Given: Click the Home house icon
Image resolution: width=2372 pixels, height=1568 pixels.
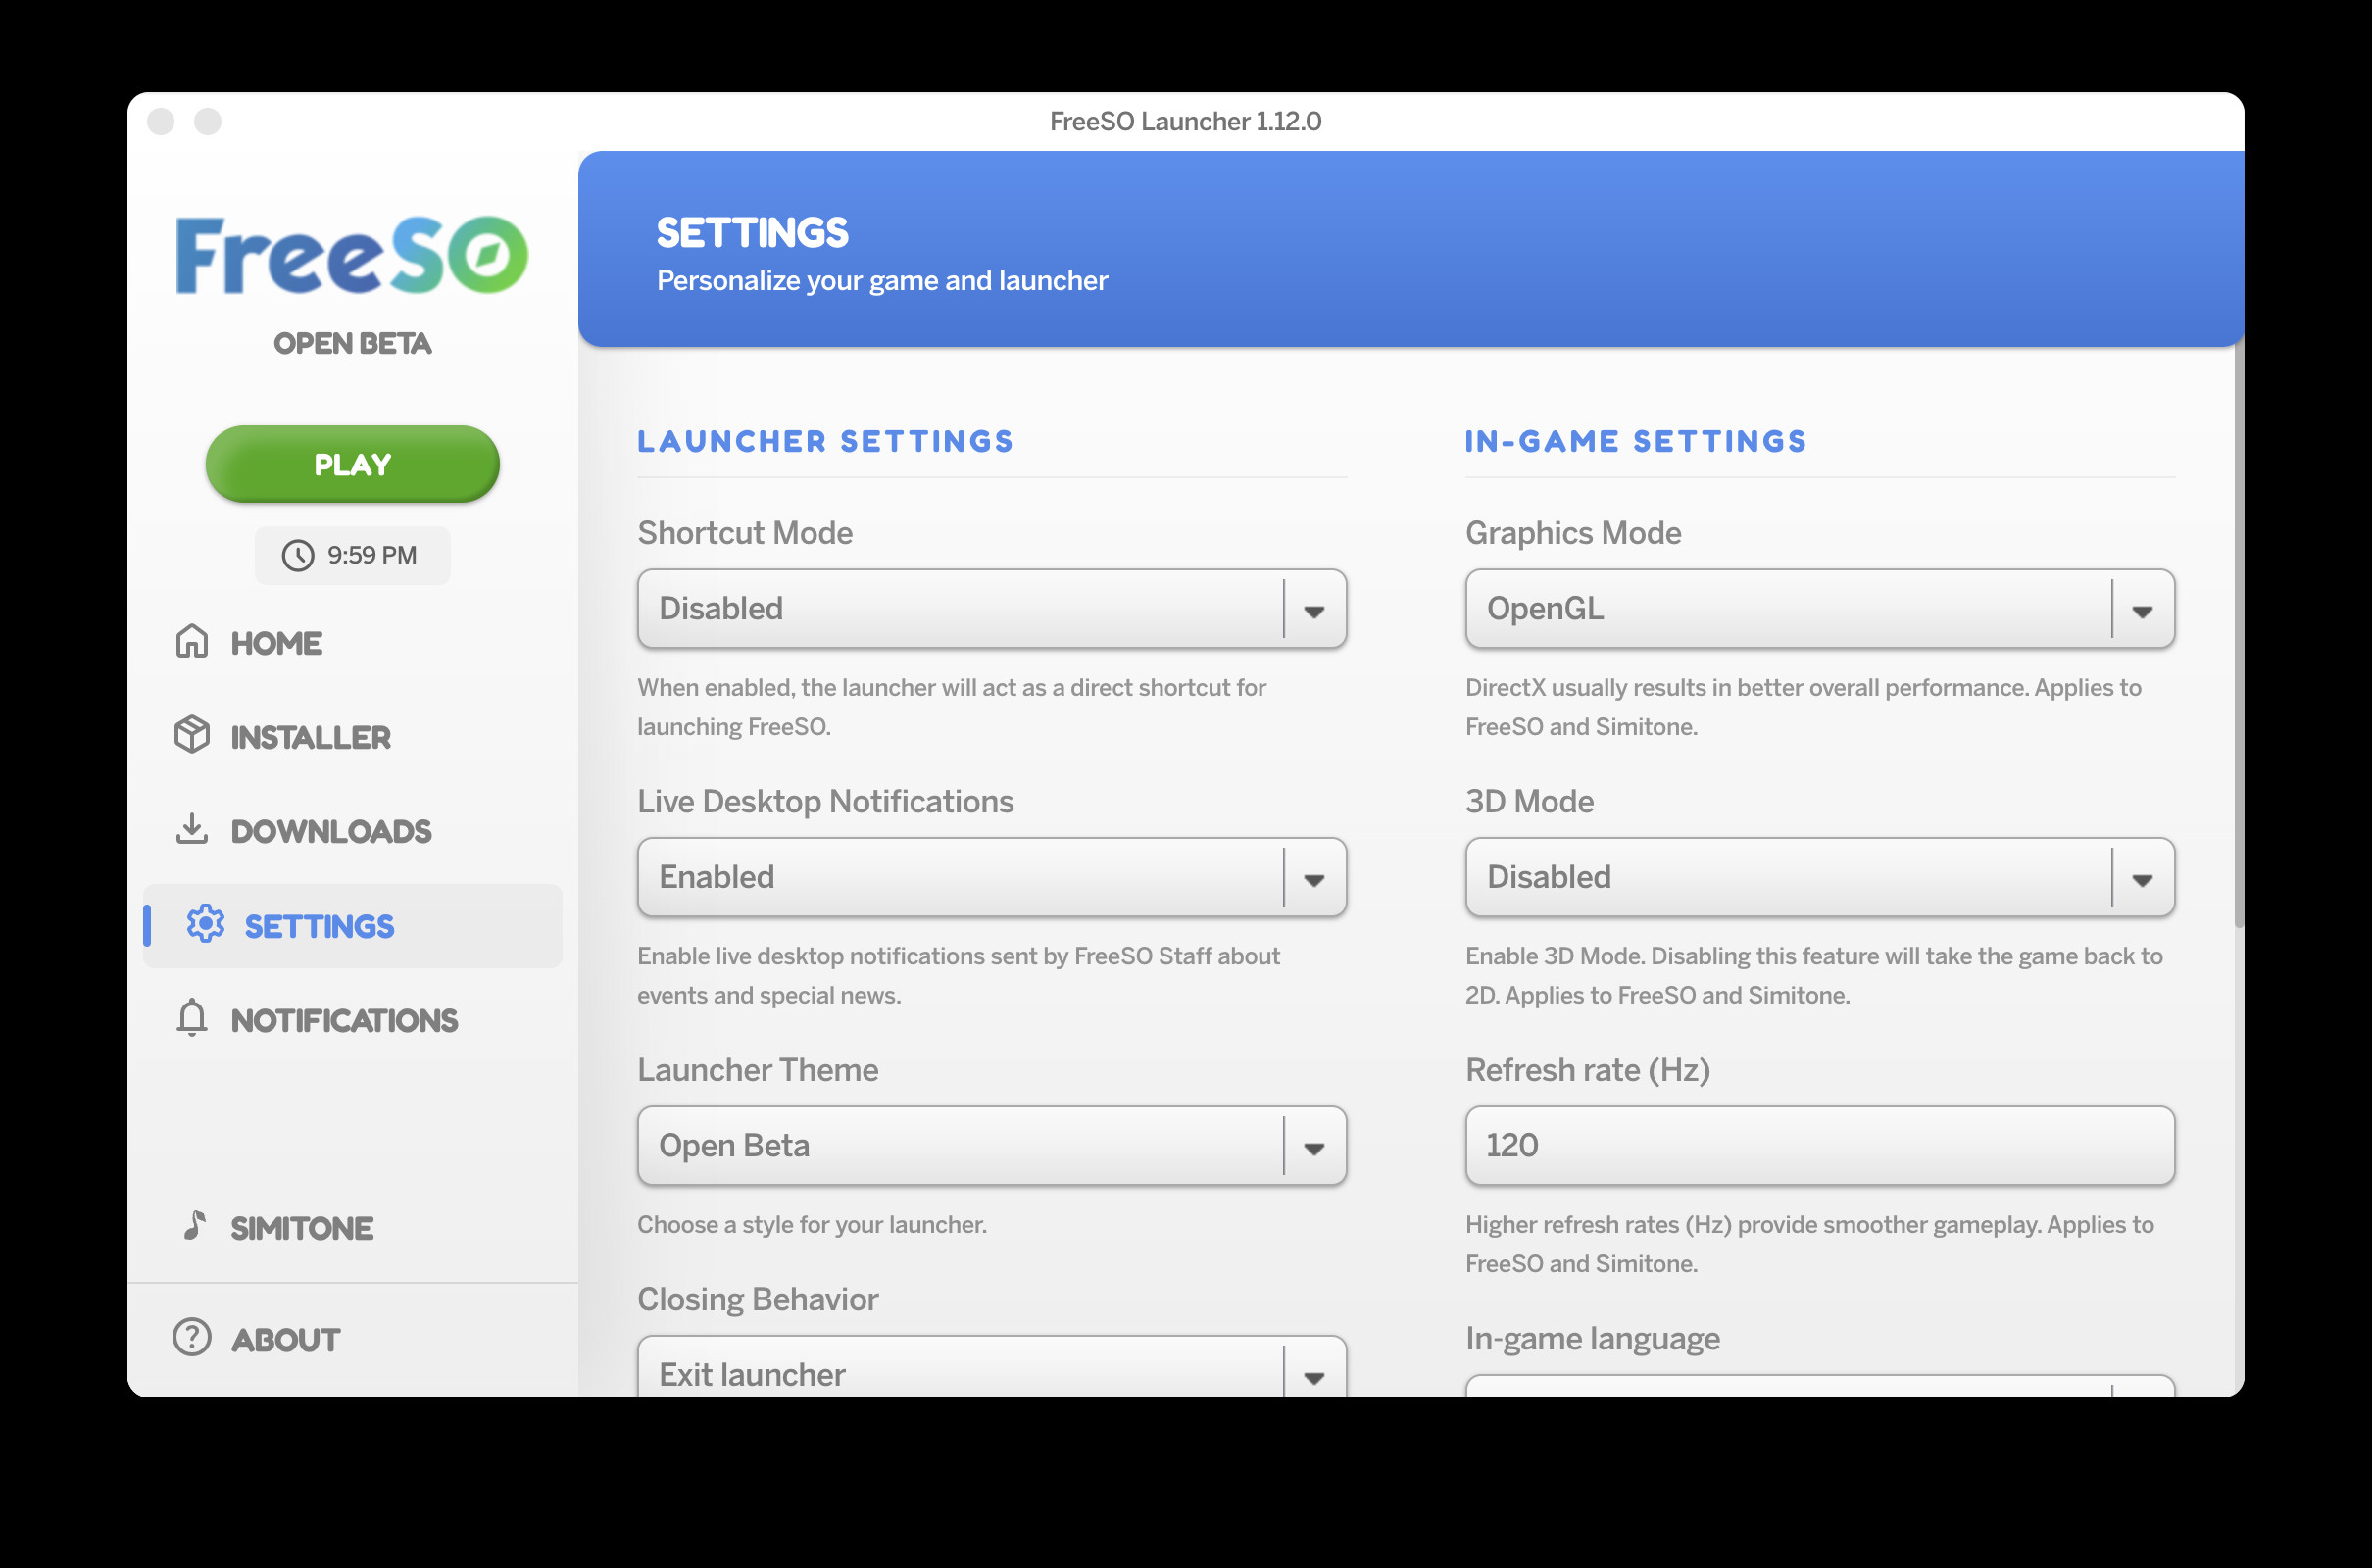Looking at the screenshot, I should 191,641.
